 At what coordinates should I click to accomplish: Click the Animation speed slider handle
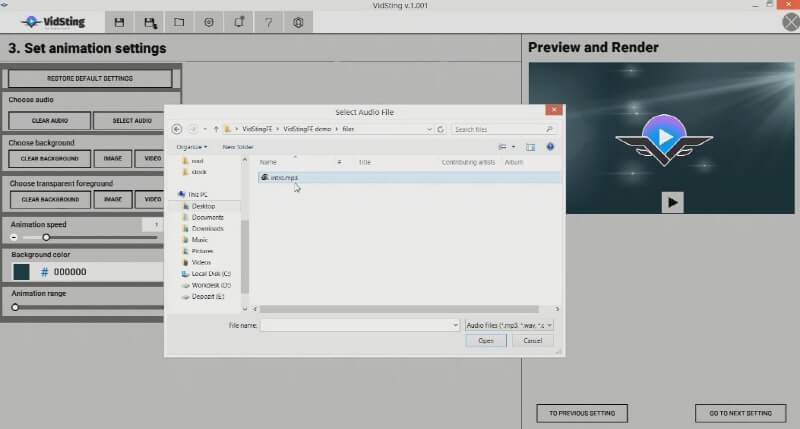point(46,237)
